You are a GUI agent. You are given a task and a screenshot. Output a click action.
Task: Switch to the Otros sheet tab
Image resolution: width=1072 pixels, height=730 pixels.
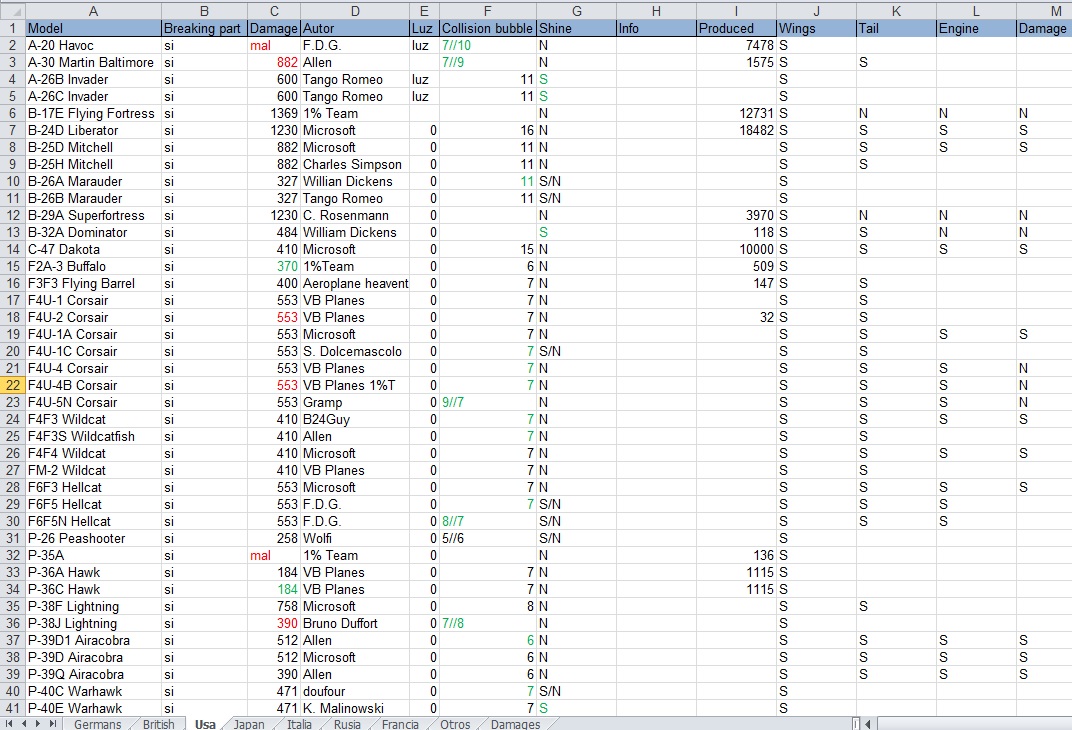(x=455, y=724)
